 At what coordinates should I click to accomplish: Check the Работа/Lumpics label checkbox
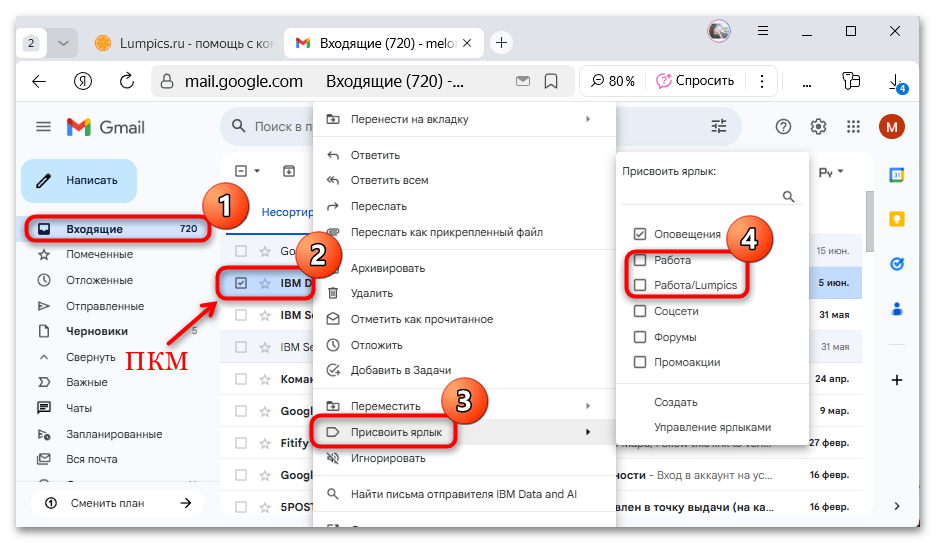pos(640,285)
